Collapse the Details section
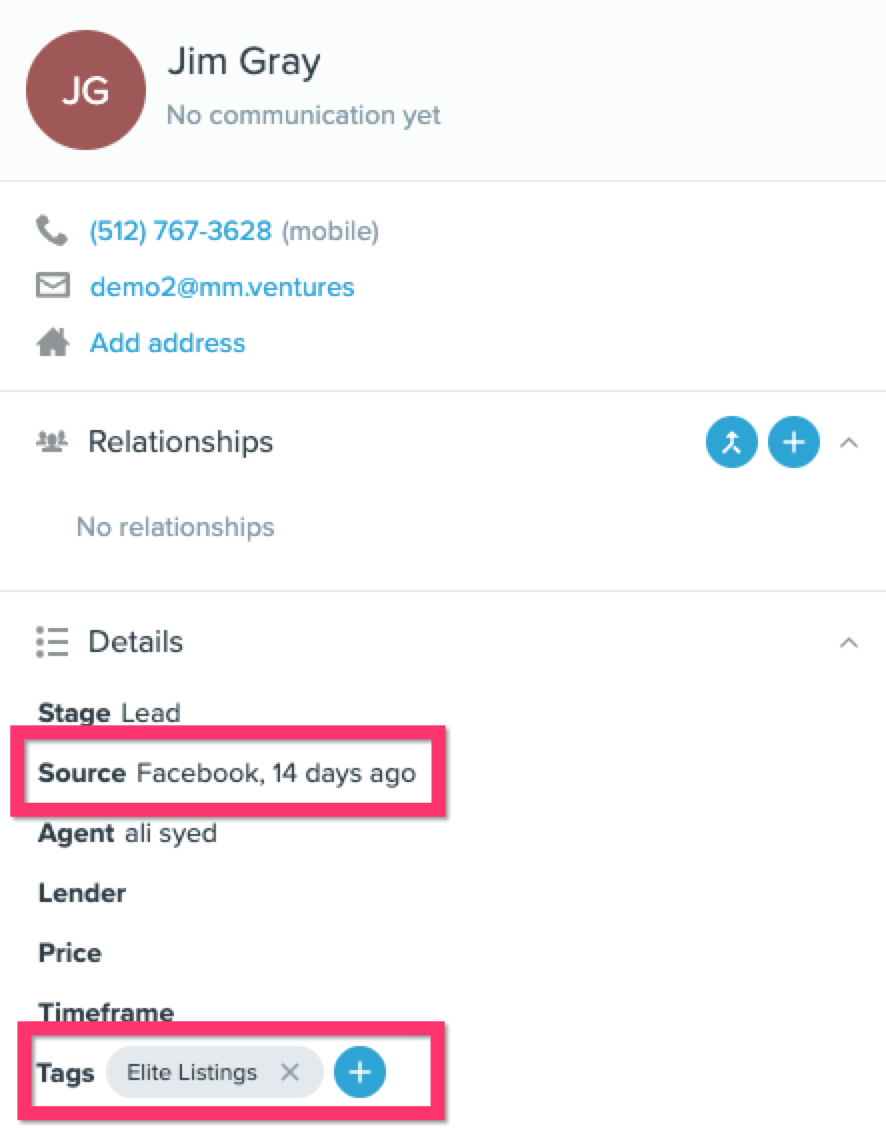This screenshot has height=1128, width=886. [x=848, y=642]
